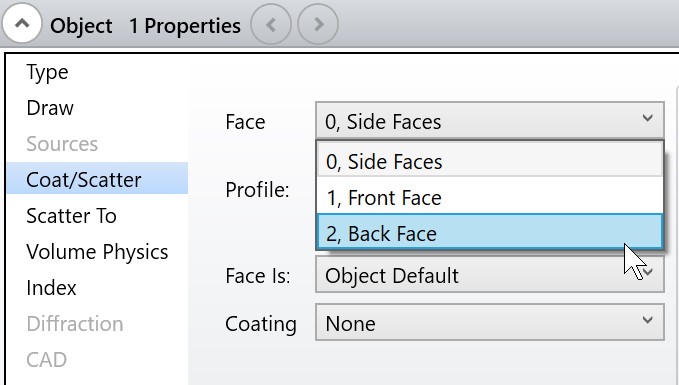Collapse the Object Properties panel with the up chevron
This screenshot has height=385, width=679.
tap(22, 23)
